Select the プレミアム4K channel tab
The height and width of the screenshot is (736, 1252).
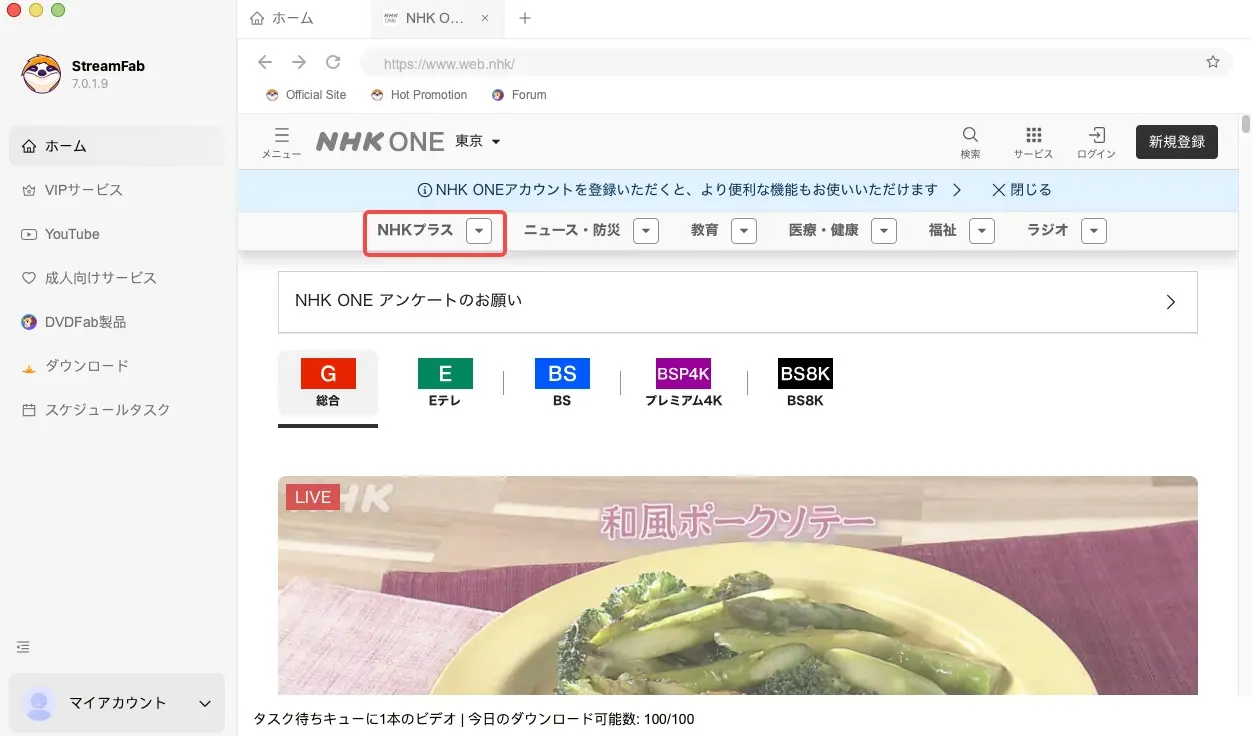683,382
